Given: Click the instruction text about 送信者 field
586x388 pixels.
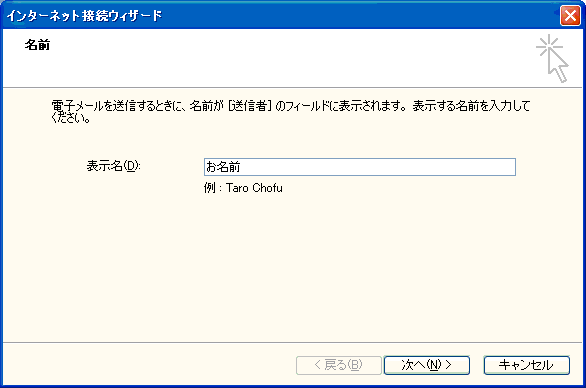Looking at the screenshot, I should pos(291,106).
